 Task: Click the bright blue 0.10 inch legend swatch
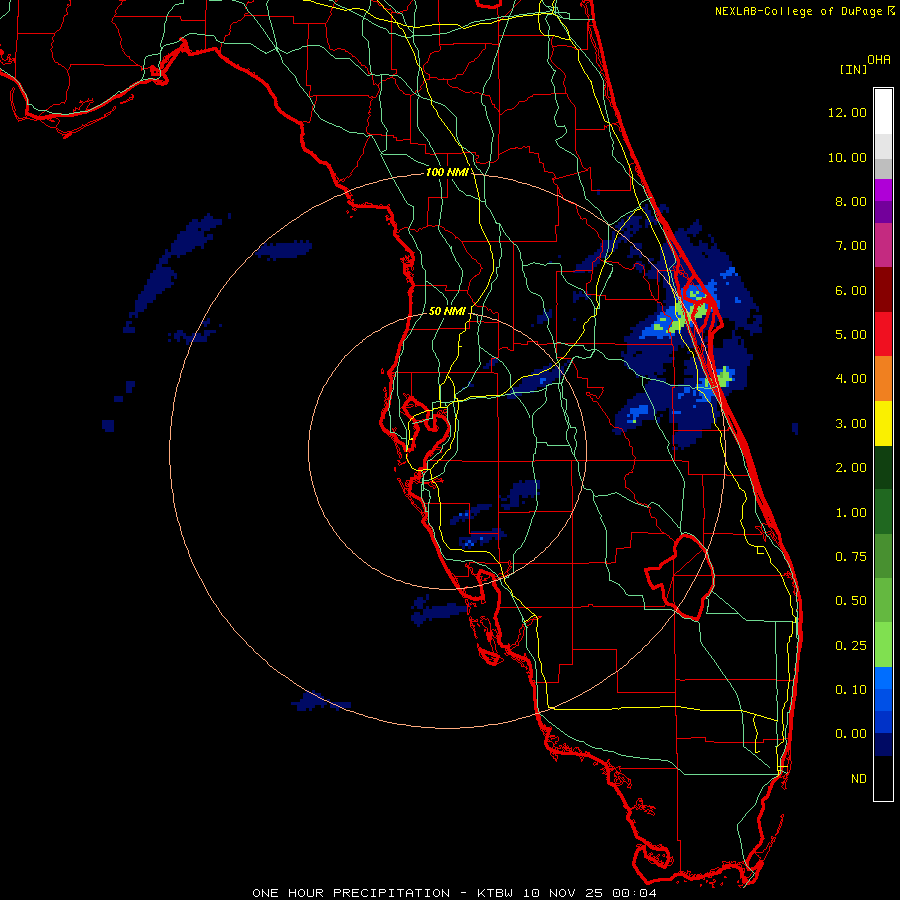pyautogui.click(x=883, y=678)
